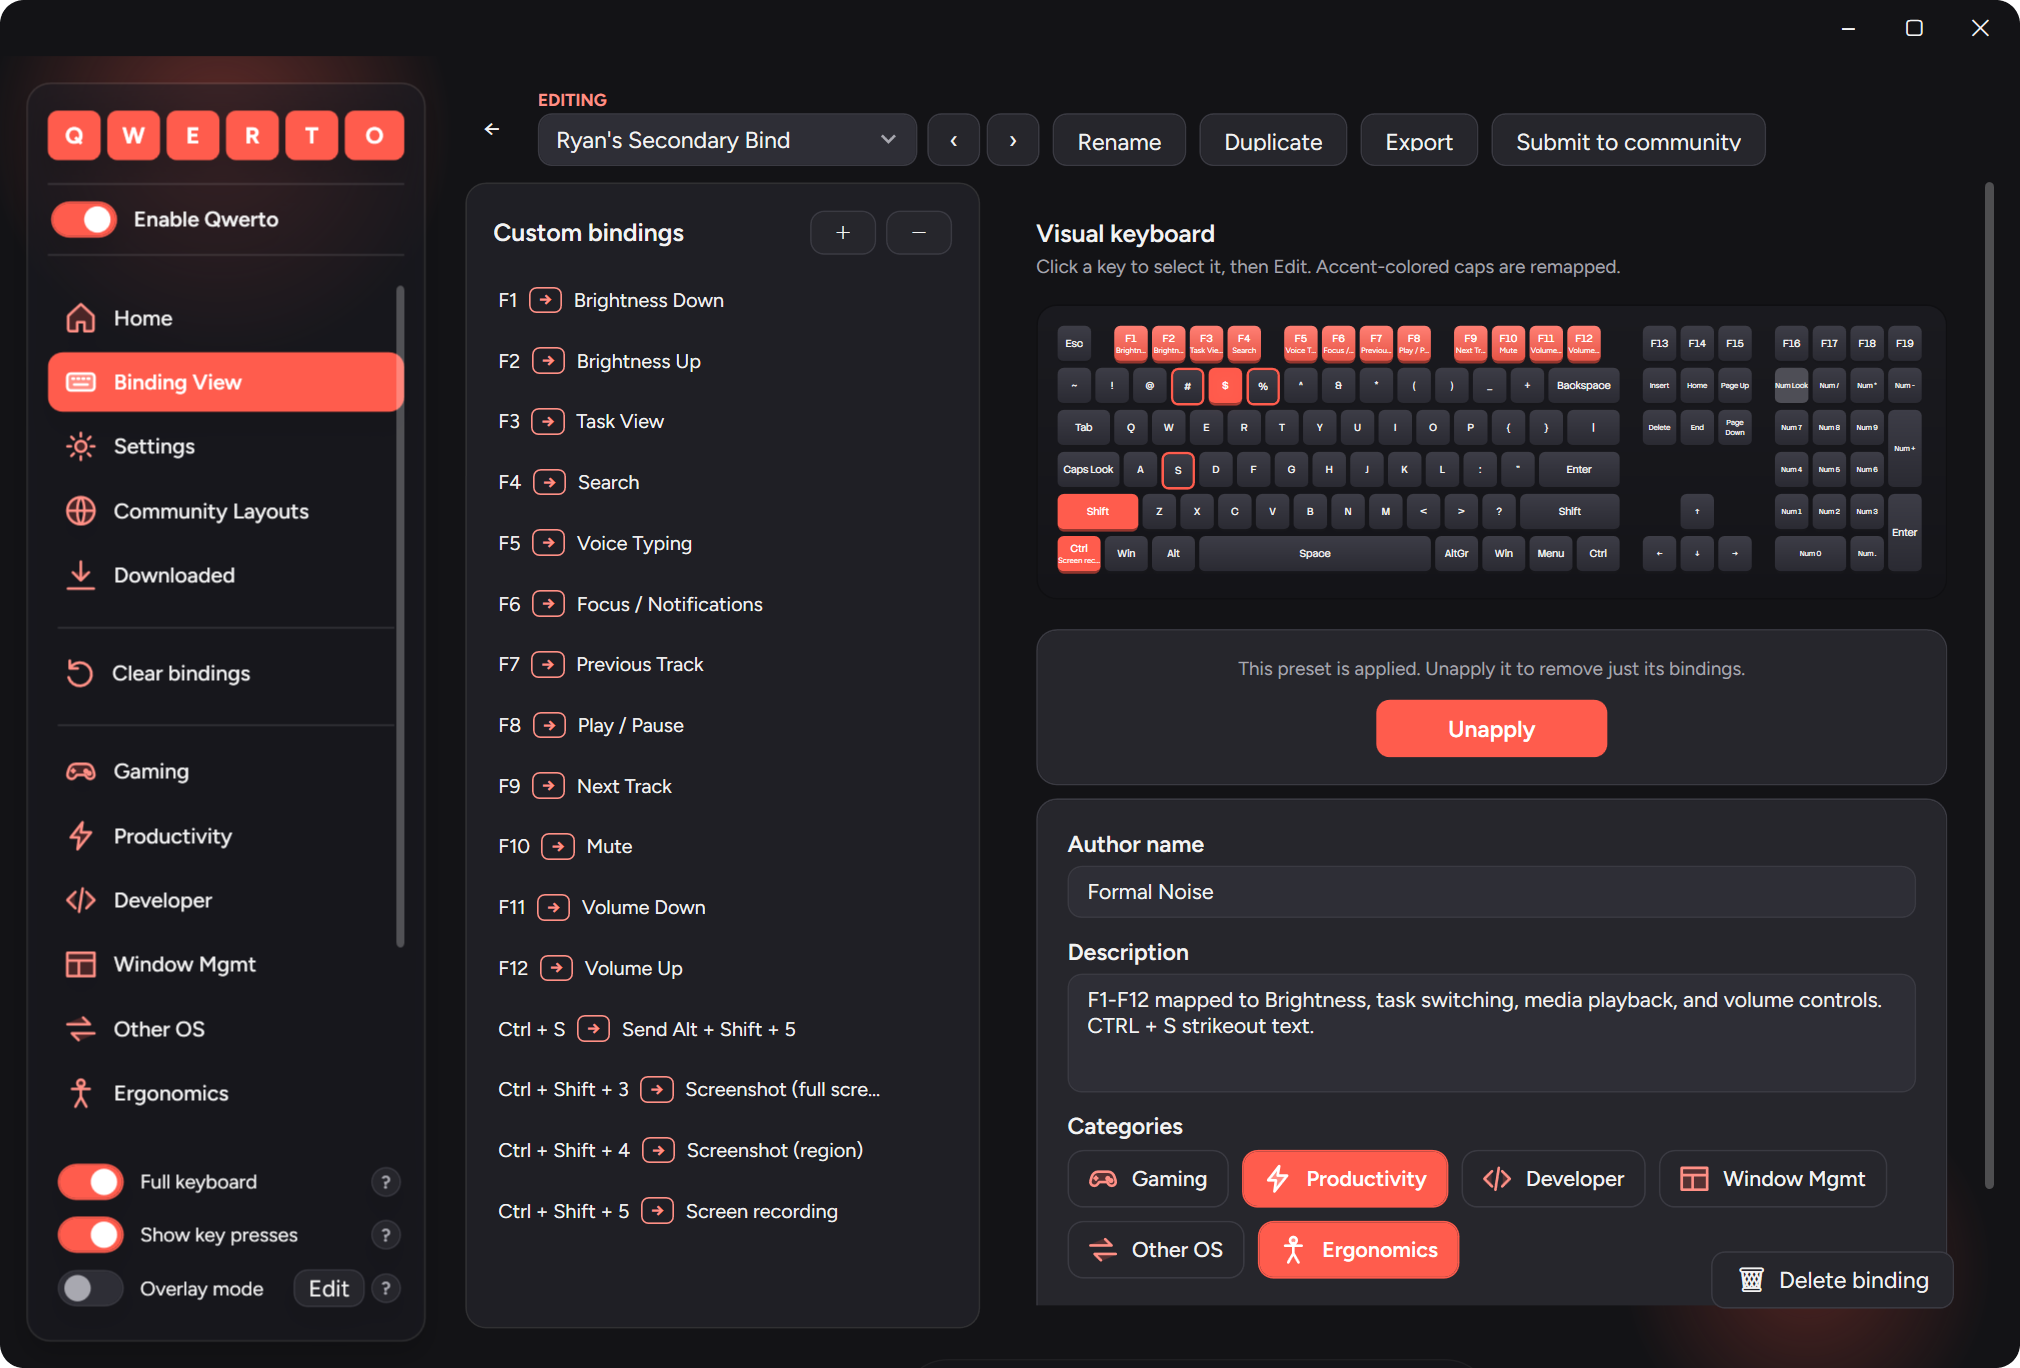Image resolution: width=2020 pixels, height=1368 pixels.
Task: Click the Unapply button
Action: click(1491, 729)
